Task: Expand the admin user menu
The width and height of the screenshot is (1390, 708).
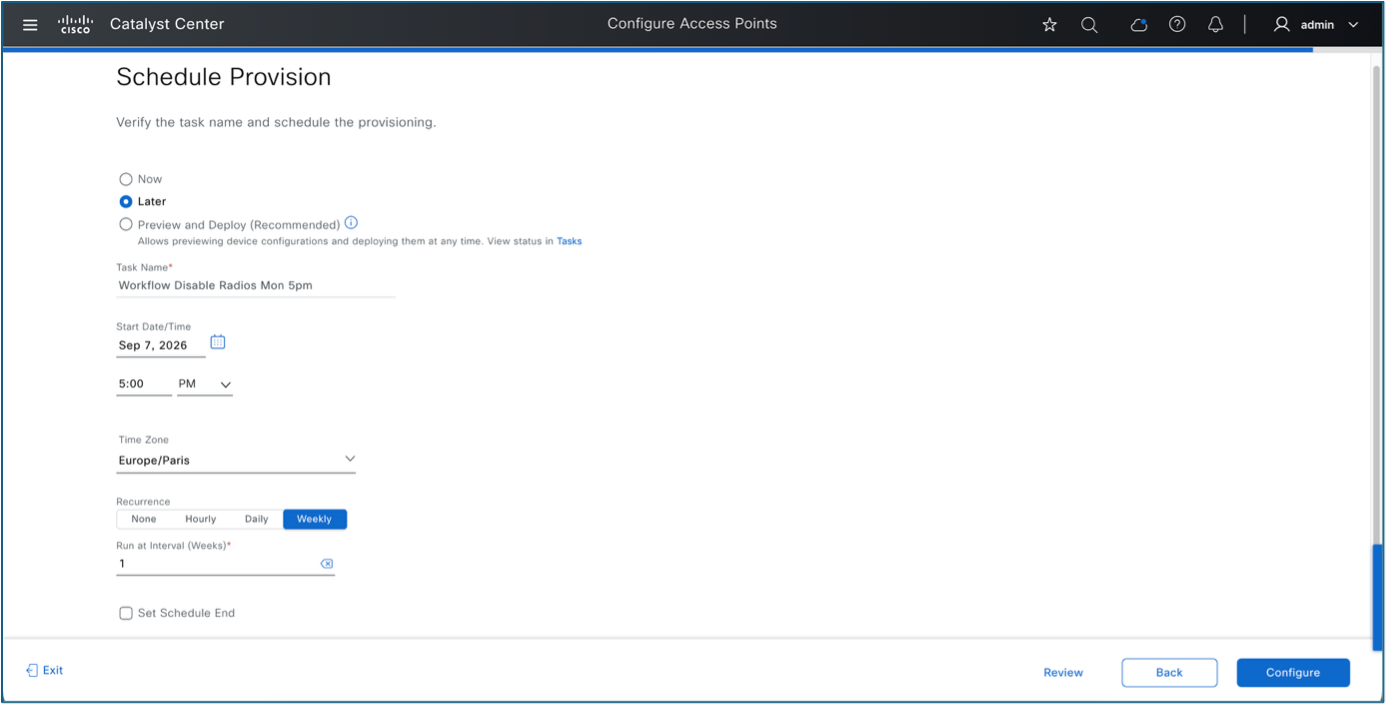Action: tap(1316, 25)
